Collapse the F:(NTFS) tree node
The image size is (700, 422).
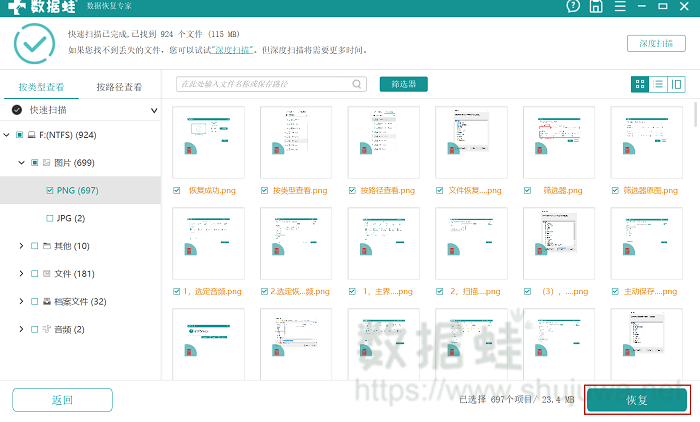7,135
